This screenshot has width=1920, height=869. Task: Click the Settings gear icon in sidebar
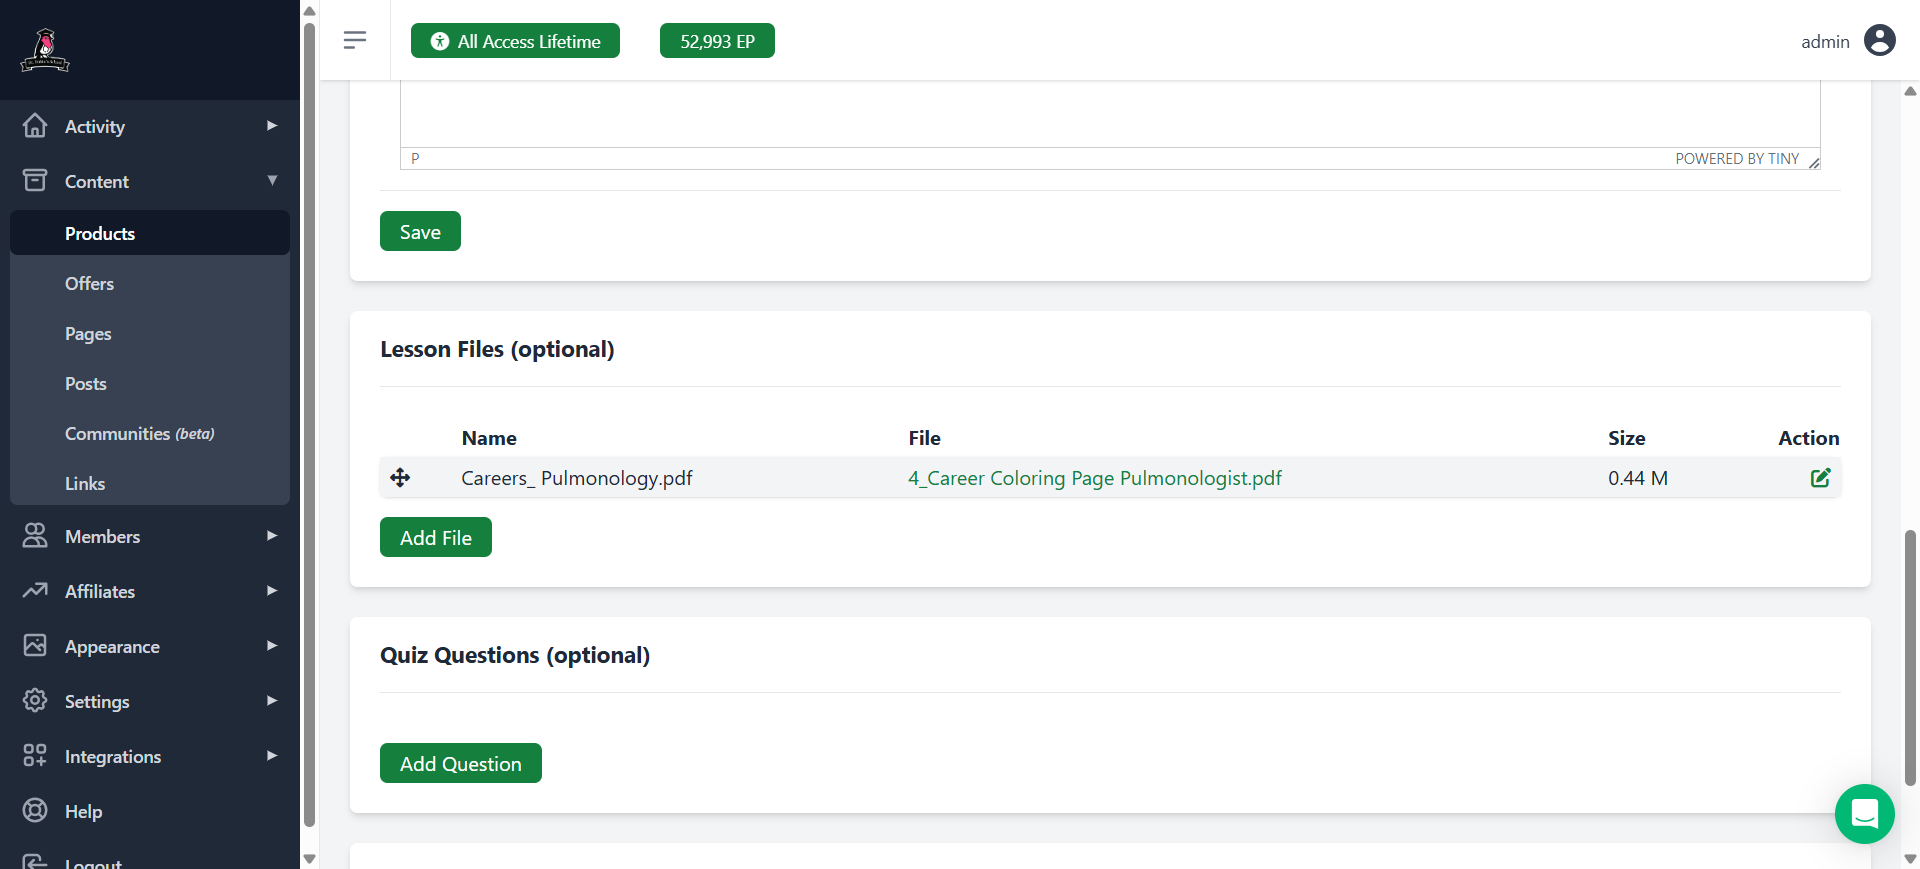pyautogui.click(x=35, y=701)
